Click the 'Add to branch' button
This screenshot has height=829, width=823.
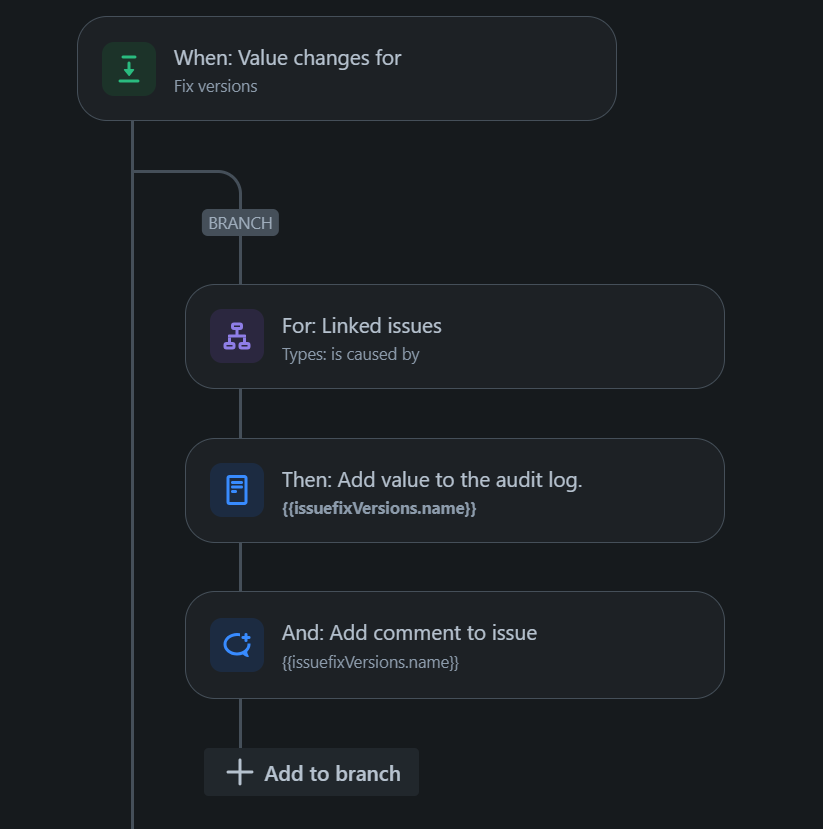[311, 772]
